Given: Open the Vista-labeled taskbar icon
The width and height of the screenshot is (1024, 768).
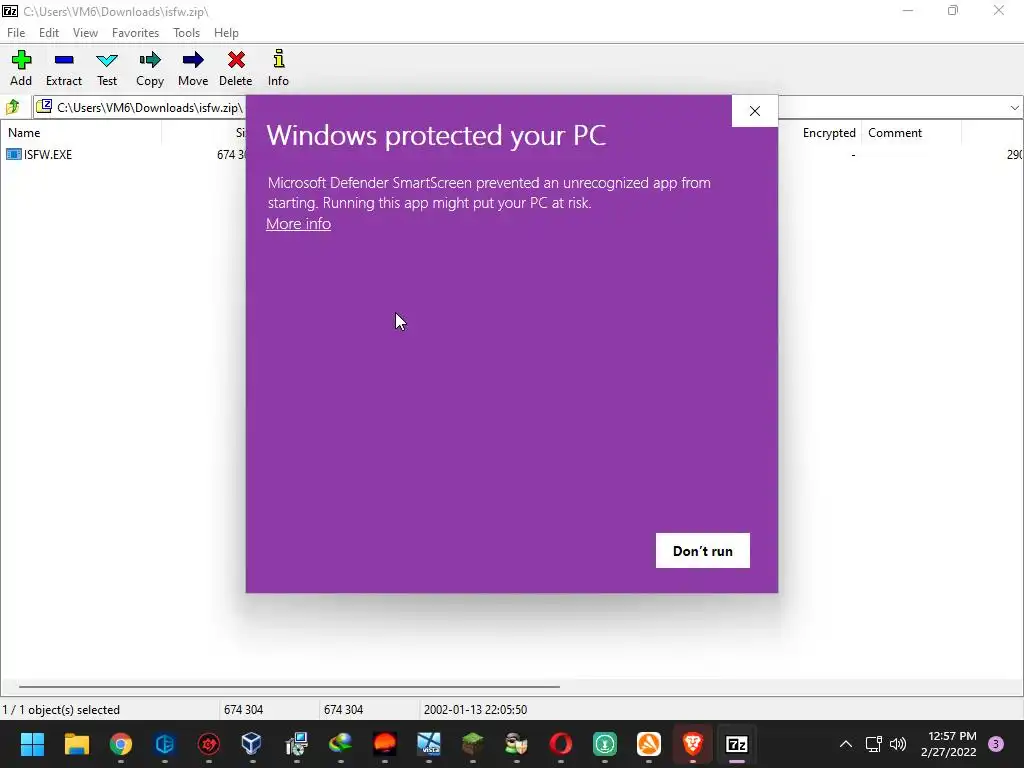Looking at the screenshot, I should click(429, 744).
